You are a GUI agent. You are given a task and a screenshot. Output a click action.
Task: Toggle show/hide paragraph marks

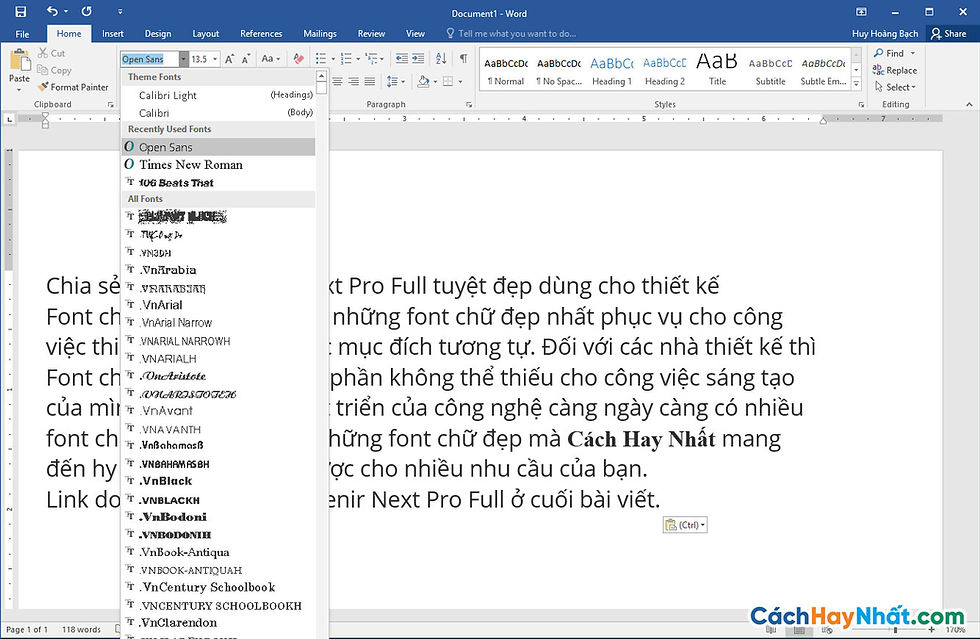(464, 59)
